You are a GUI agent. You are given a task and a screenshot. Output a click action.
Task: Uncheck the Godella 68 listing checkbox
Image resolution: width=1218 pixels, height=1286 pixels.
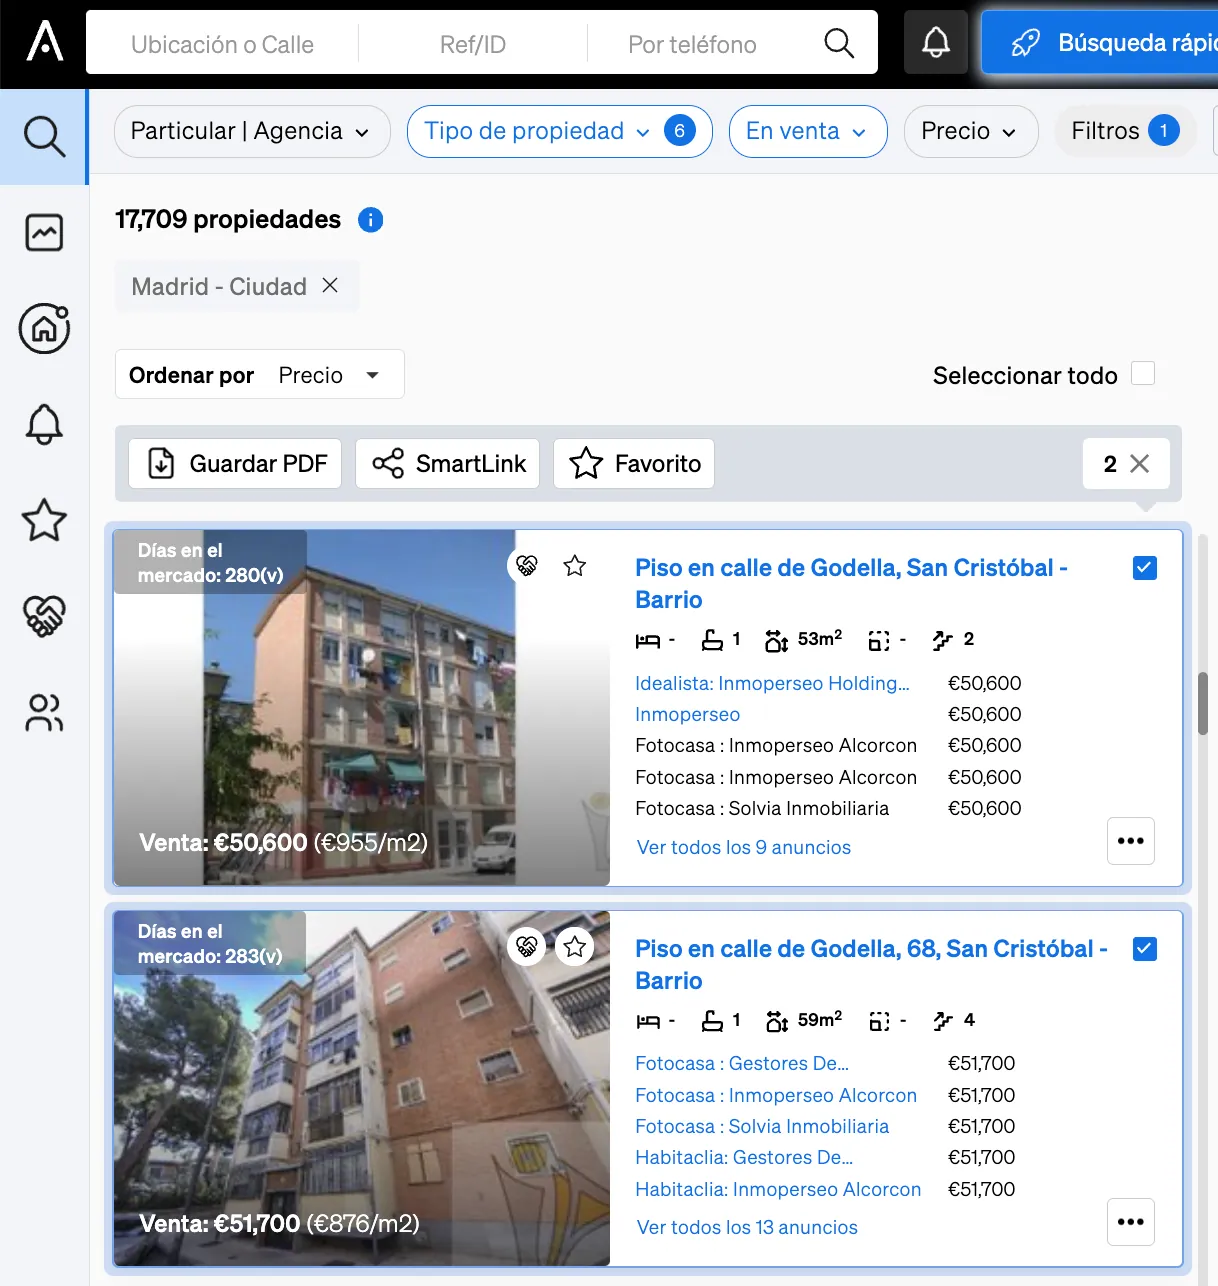tap(1145, 949)
